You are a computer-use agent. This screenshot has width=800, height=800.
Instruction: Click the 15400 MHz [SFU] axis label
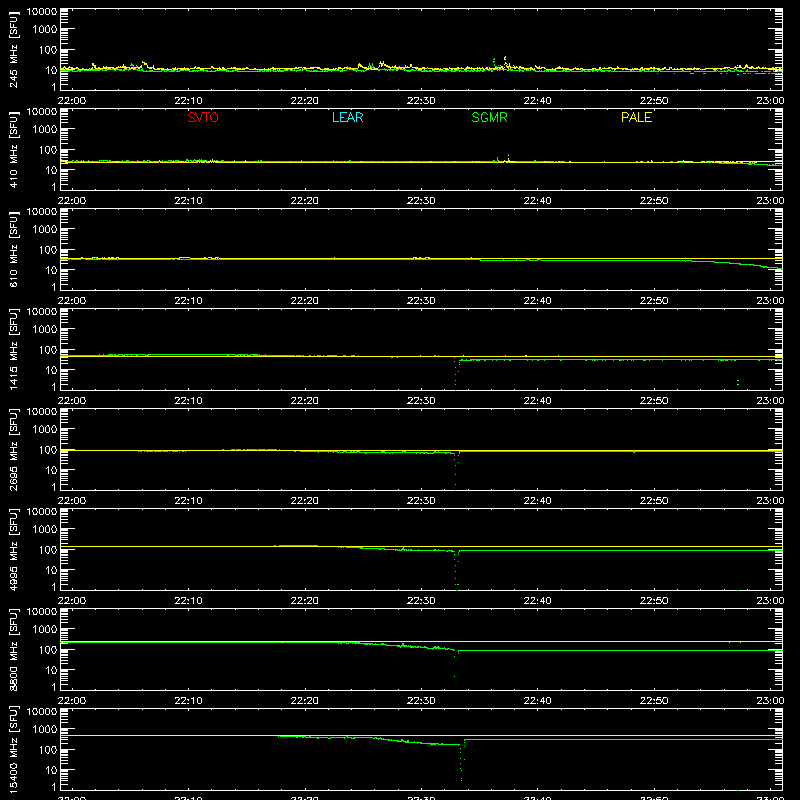[x=13, y=749]
